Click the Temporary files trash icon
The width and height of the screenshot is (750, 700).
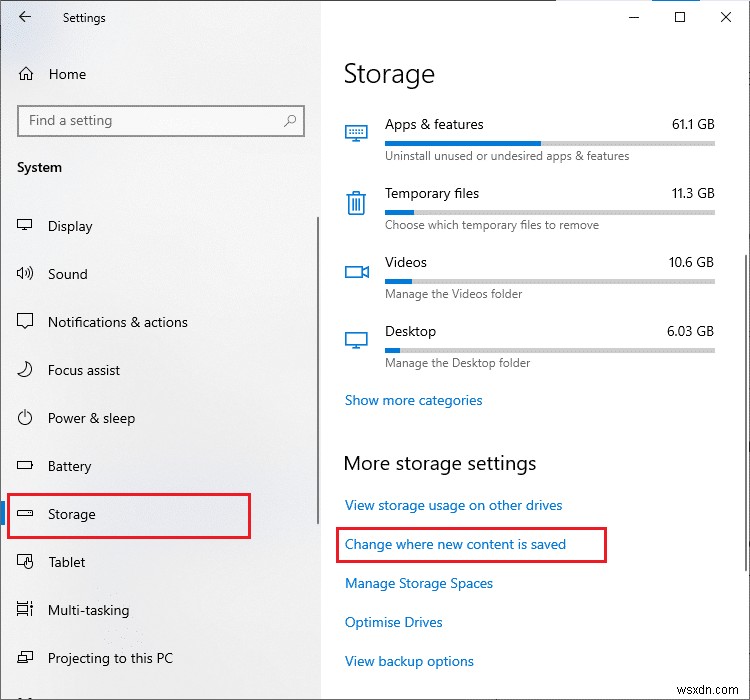(356, 203)
